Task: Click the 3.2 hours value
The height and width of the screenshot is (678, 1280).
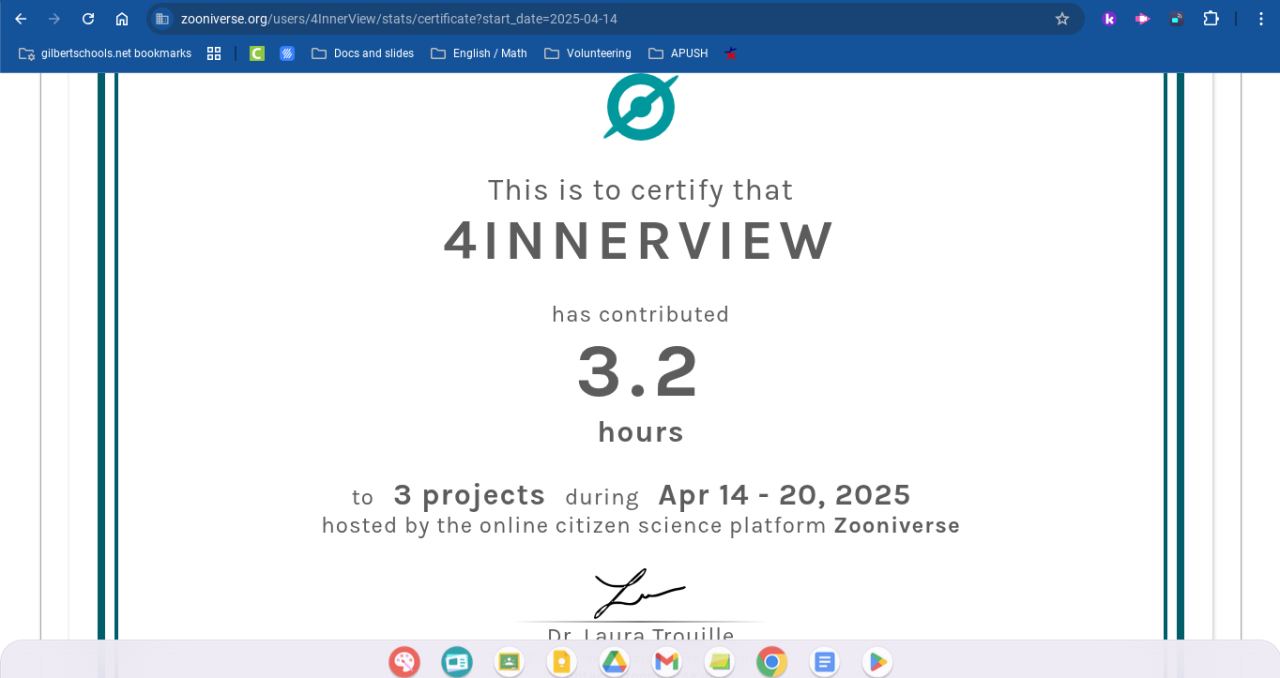Action: pyautogui.click(x=638, y=372)
